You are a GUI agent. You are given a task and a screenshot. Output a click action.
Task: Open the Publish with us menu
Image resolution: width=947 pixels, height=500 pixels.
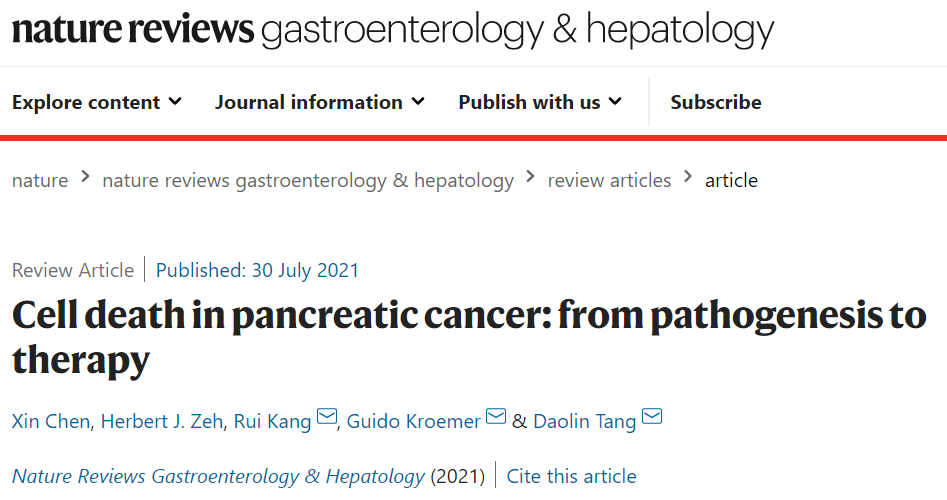click(x=529, y=102)
